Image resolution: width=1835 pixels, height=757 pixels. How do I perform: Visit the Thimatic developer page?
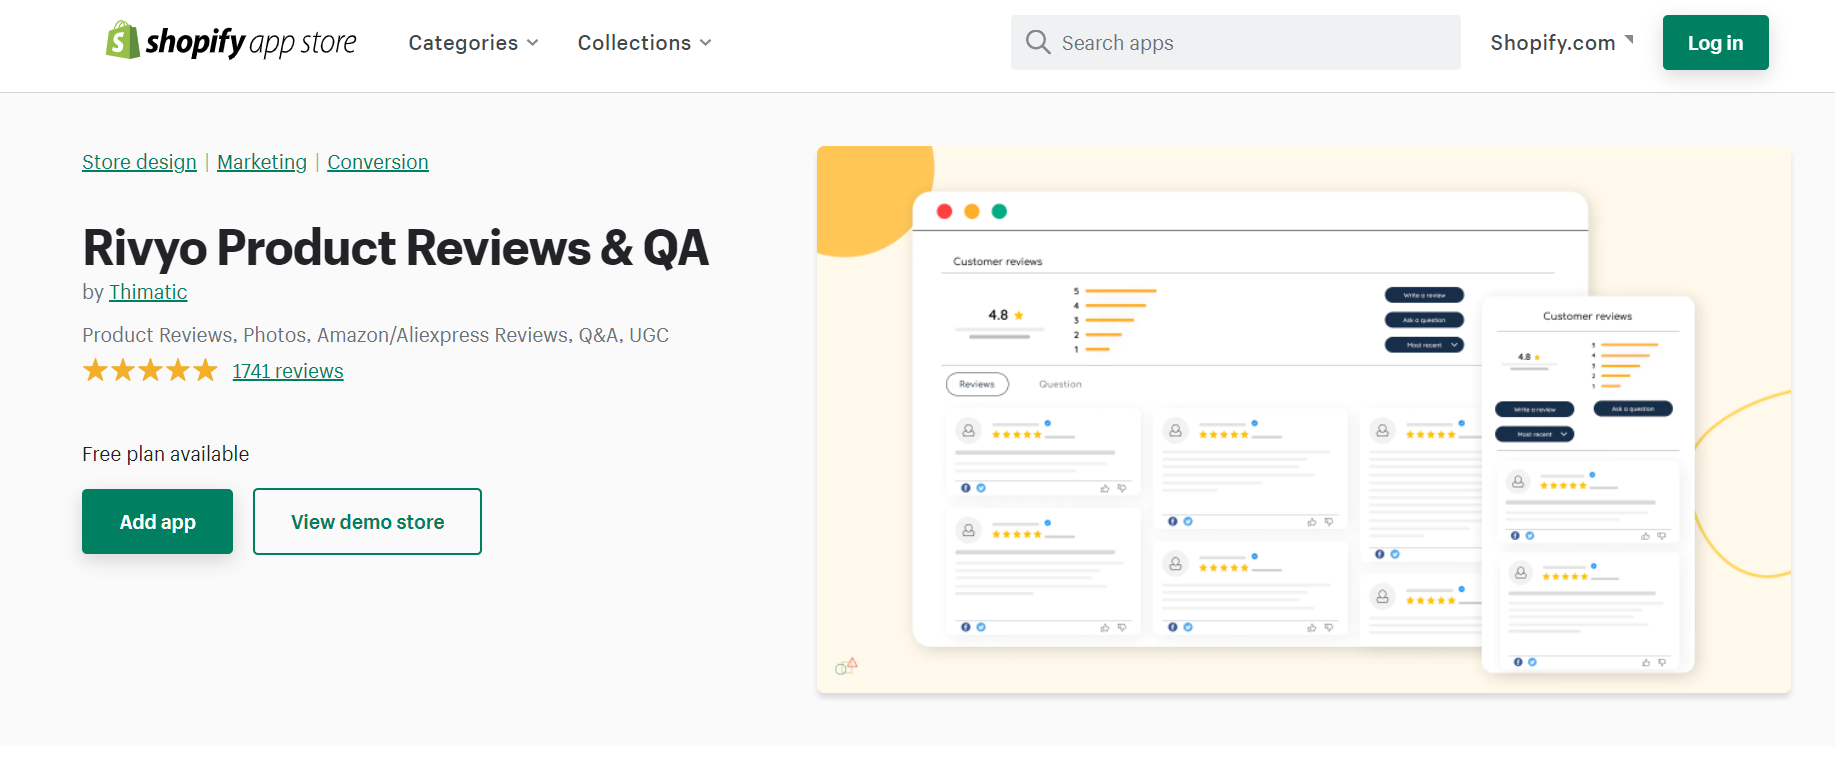(148, 292)
